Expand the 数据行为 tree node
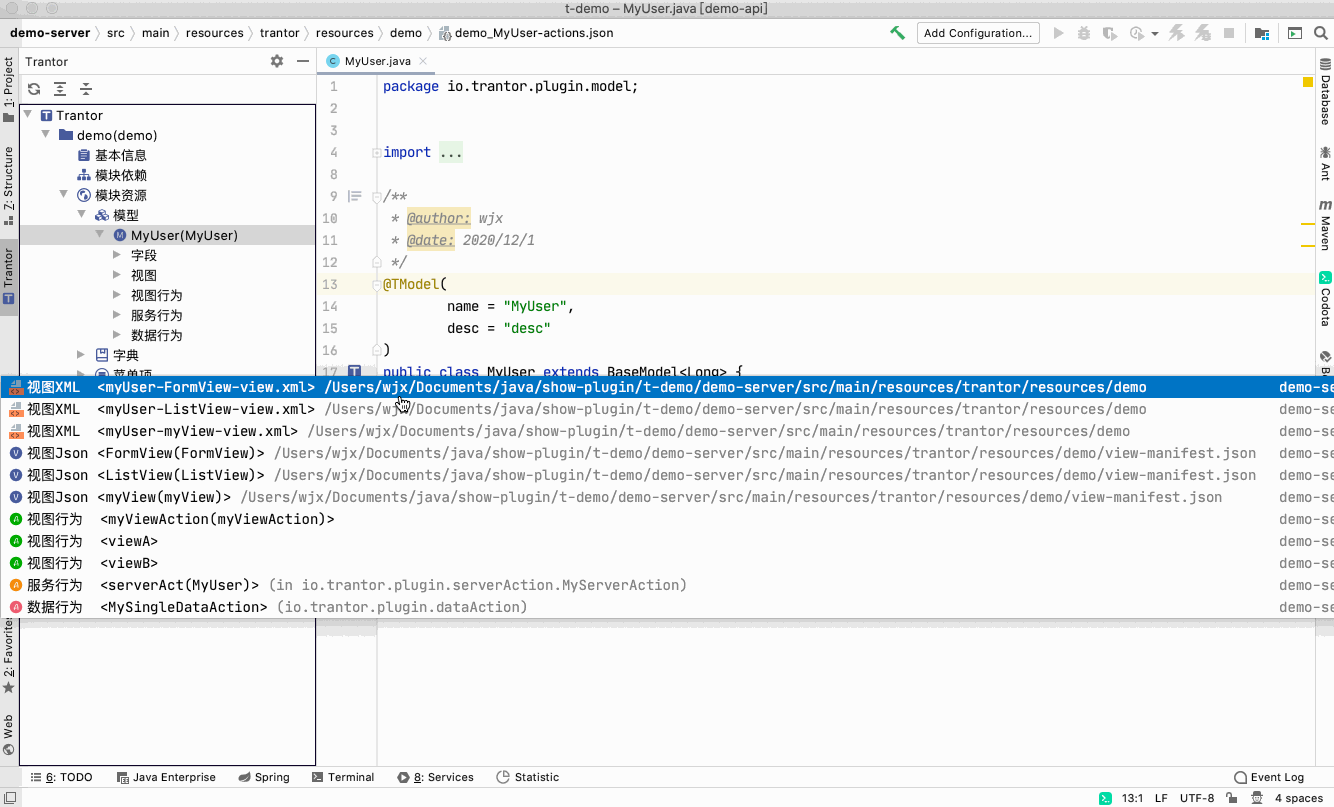The width and height of the screenshot is (1334, 807). (118, 335)
